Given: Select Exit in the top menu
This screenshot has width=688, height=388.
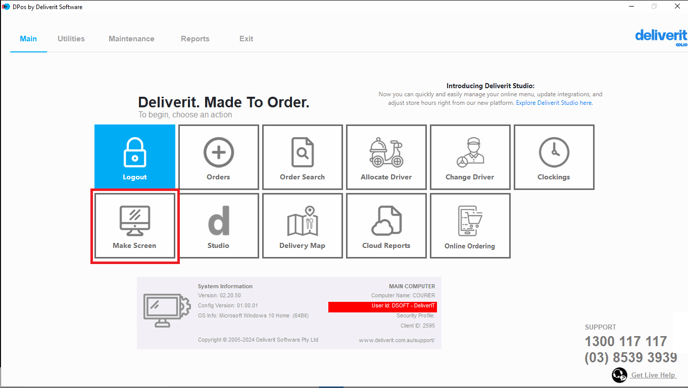Looking at the screenshot, I should (x=246, y=39).
